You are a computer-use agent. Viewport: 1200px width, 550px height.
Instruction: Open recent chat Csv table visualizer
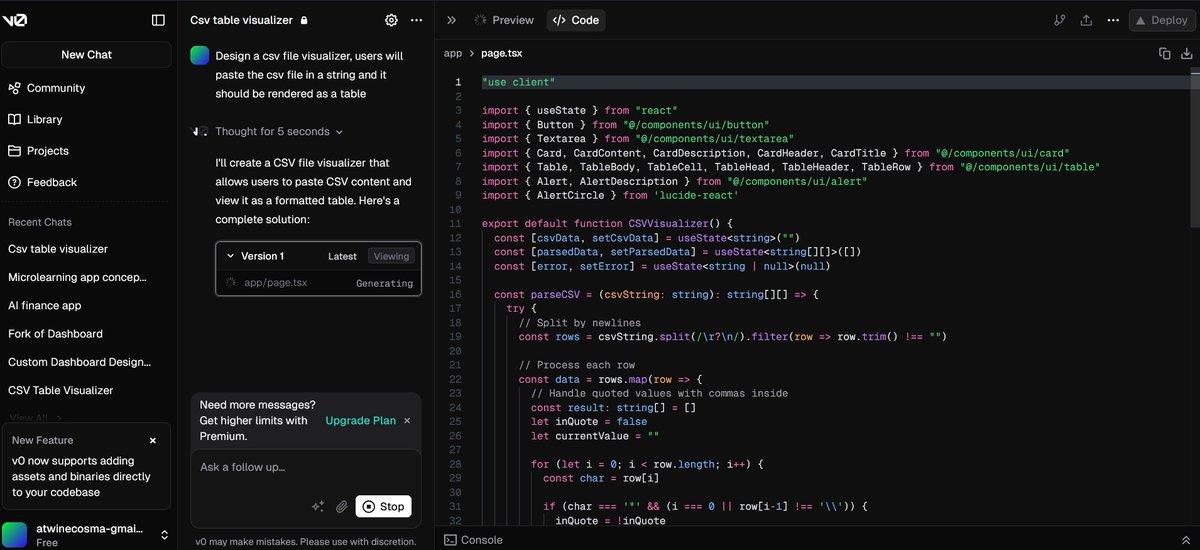click(58, 249)
